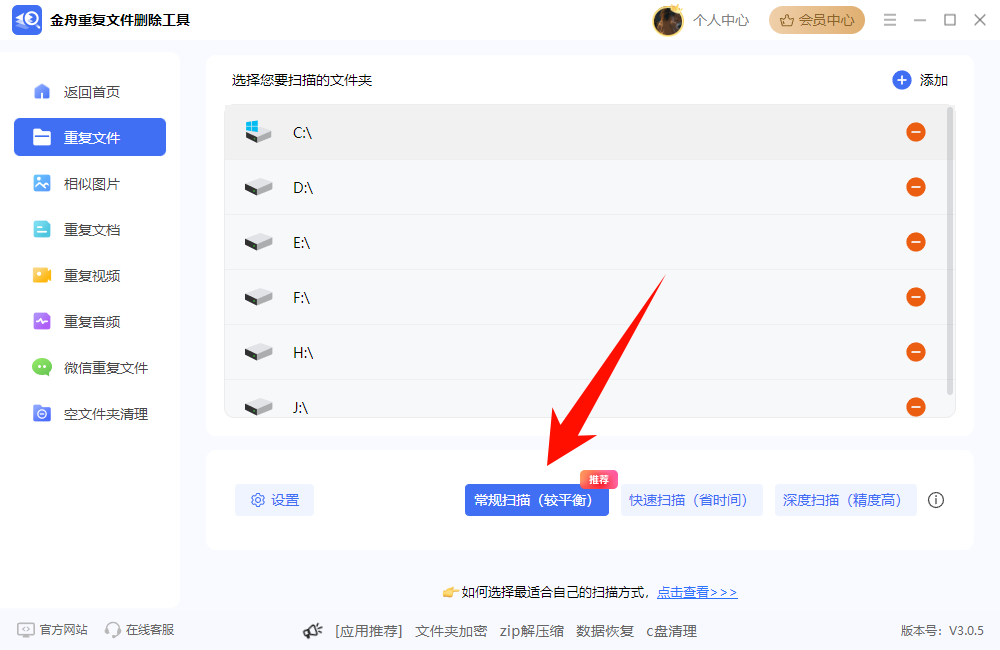Switch to Duplicate Videos (重复视频) tab
Screen dimensions: 1000x650
click(90, 276)
